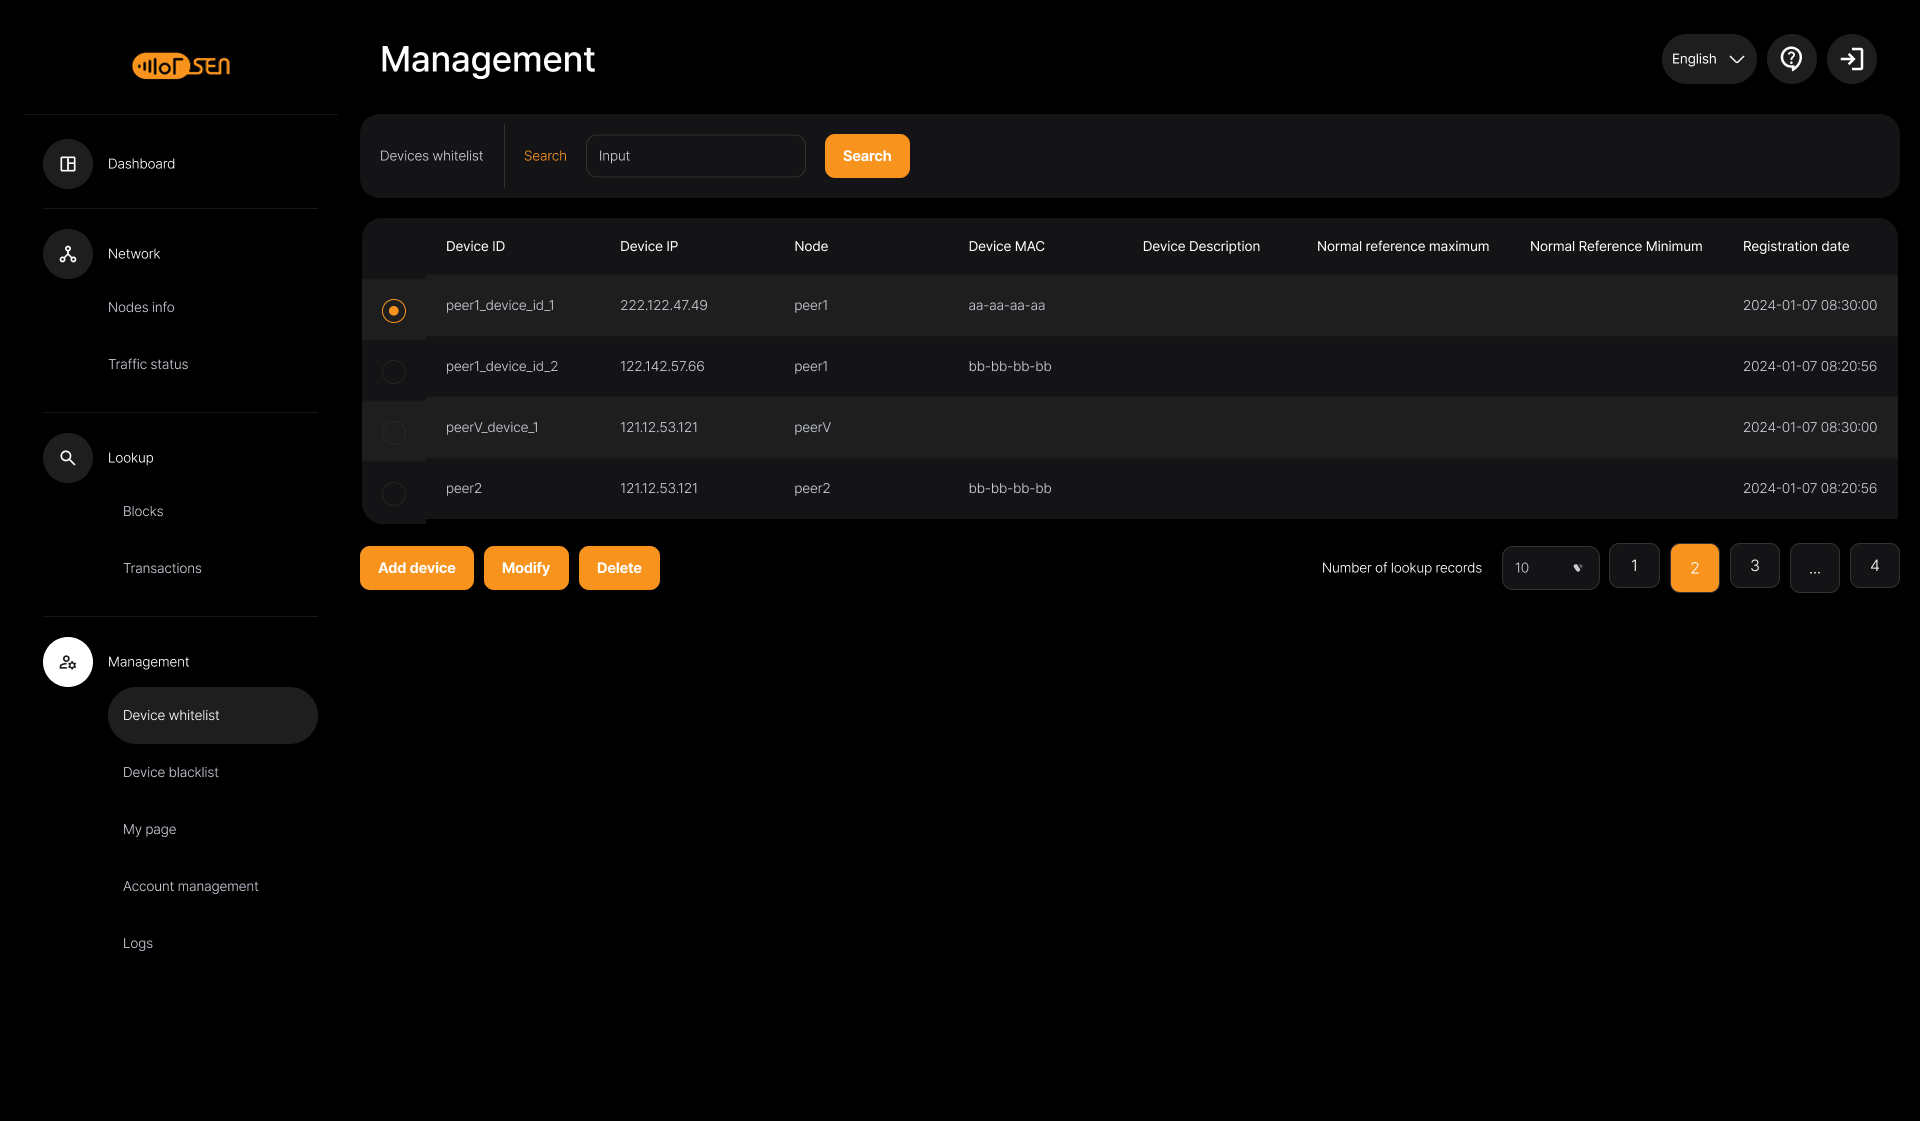
Task: Click the Device MAC column header
Action: pos(1006,246)
